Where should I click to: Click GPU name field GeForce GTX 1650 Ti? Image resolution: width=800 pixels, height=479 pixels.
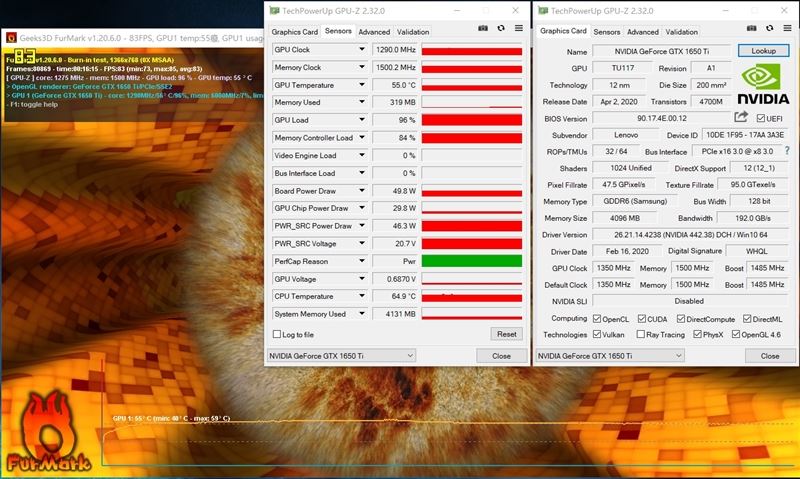(x=662, y=51)
